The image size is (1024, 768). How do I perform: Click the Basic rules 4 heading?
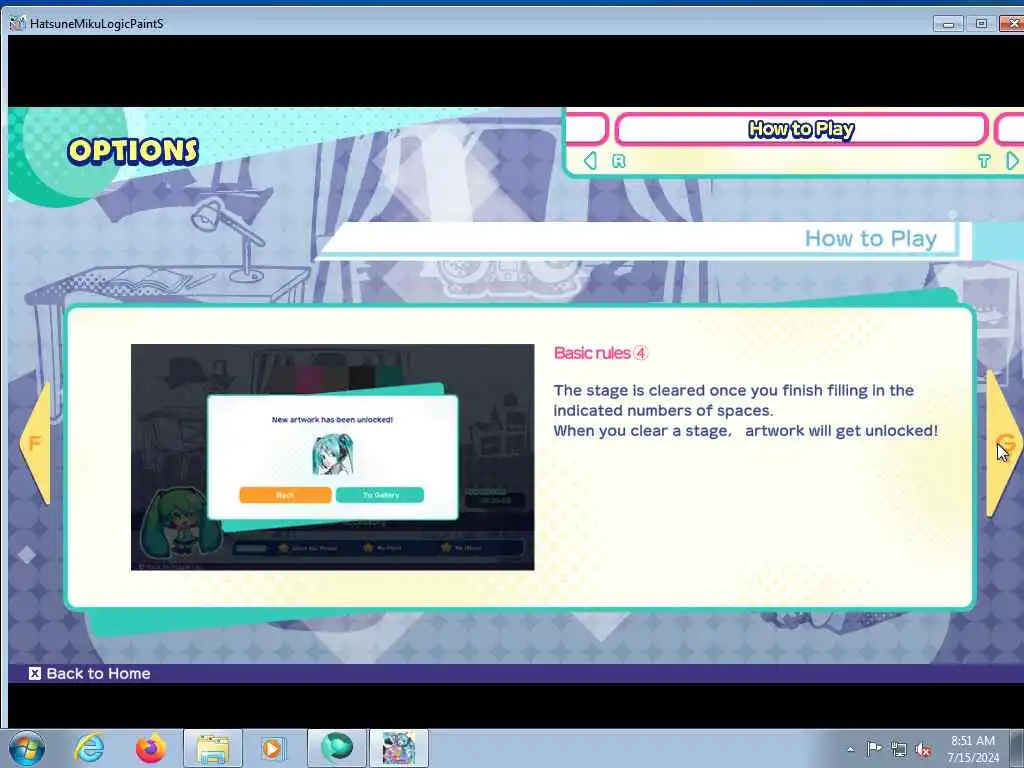600,353
